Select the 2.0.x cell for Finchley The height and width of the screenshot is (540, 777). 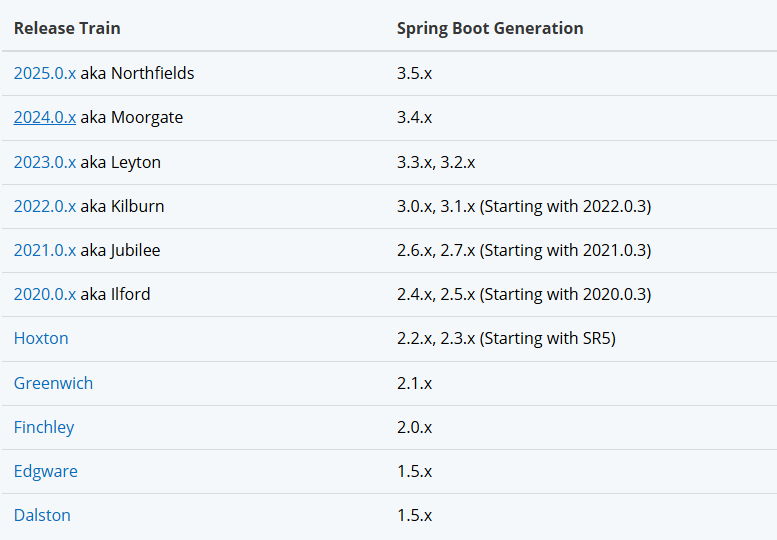[414, 428]
